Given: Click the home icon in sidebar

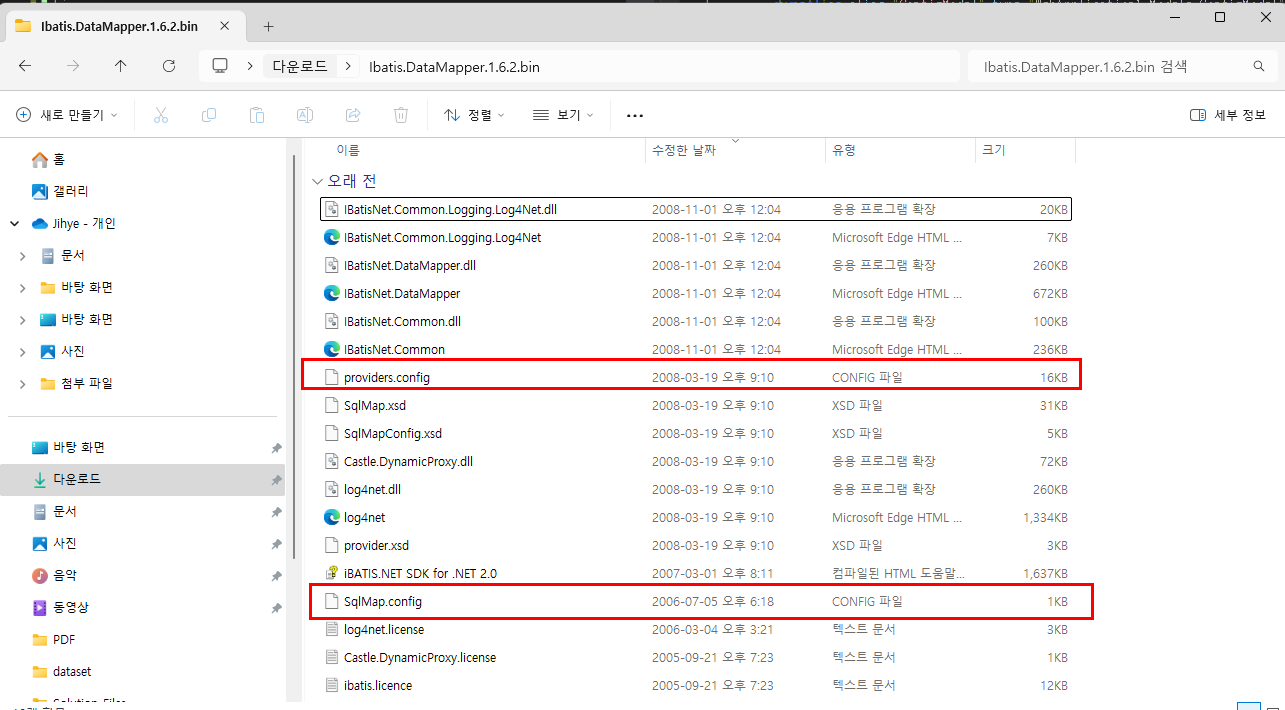Looking at the screenshot, I should (40, 160).
